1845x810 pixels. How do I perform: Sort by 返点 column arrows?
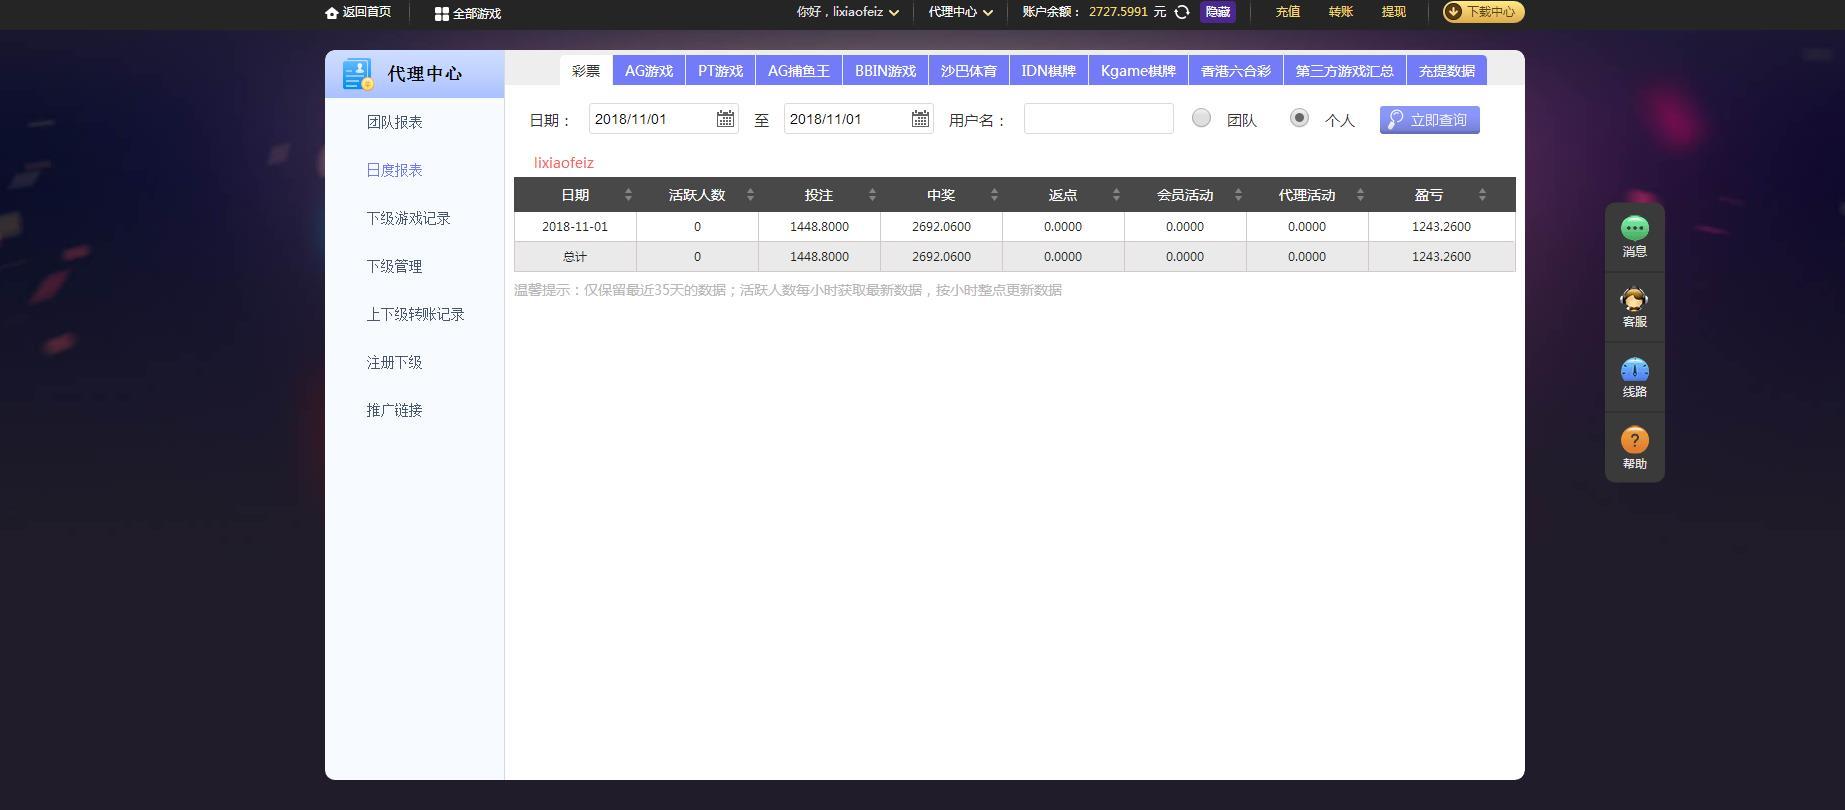point(1116,195)
